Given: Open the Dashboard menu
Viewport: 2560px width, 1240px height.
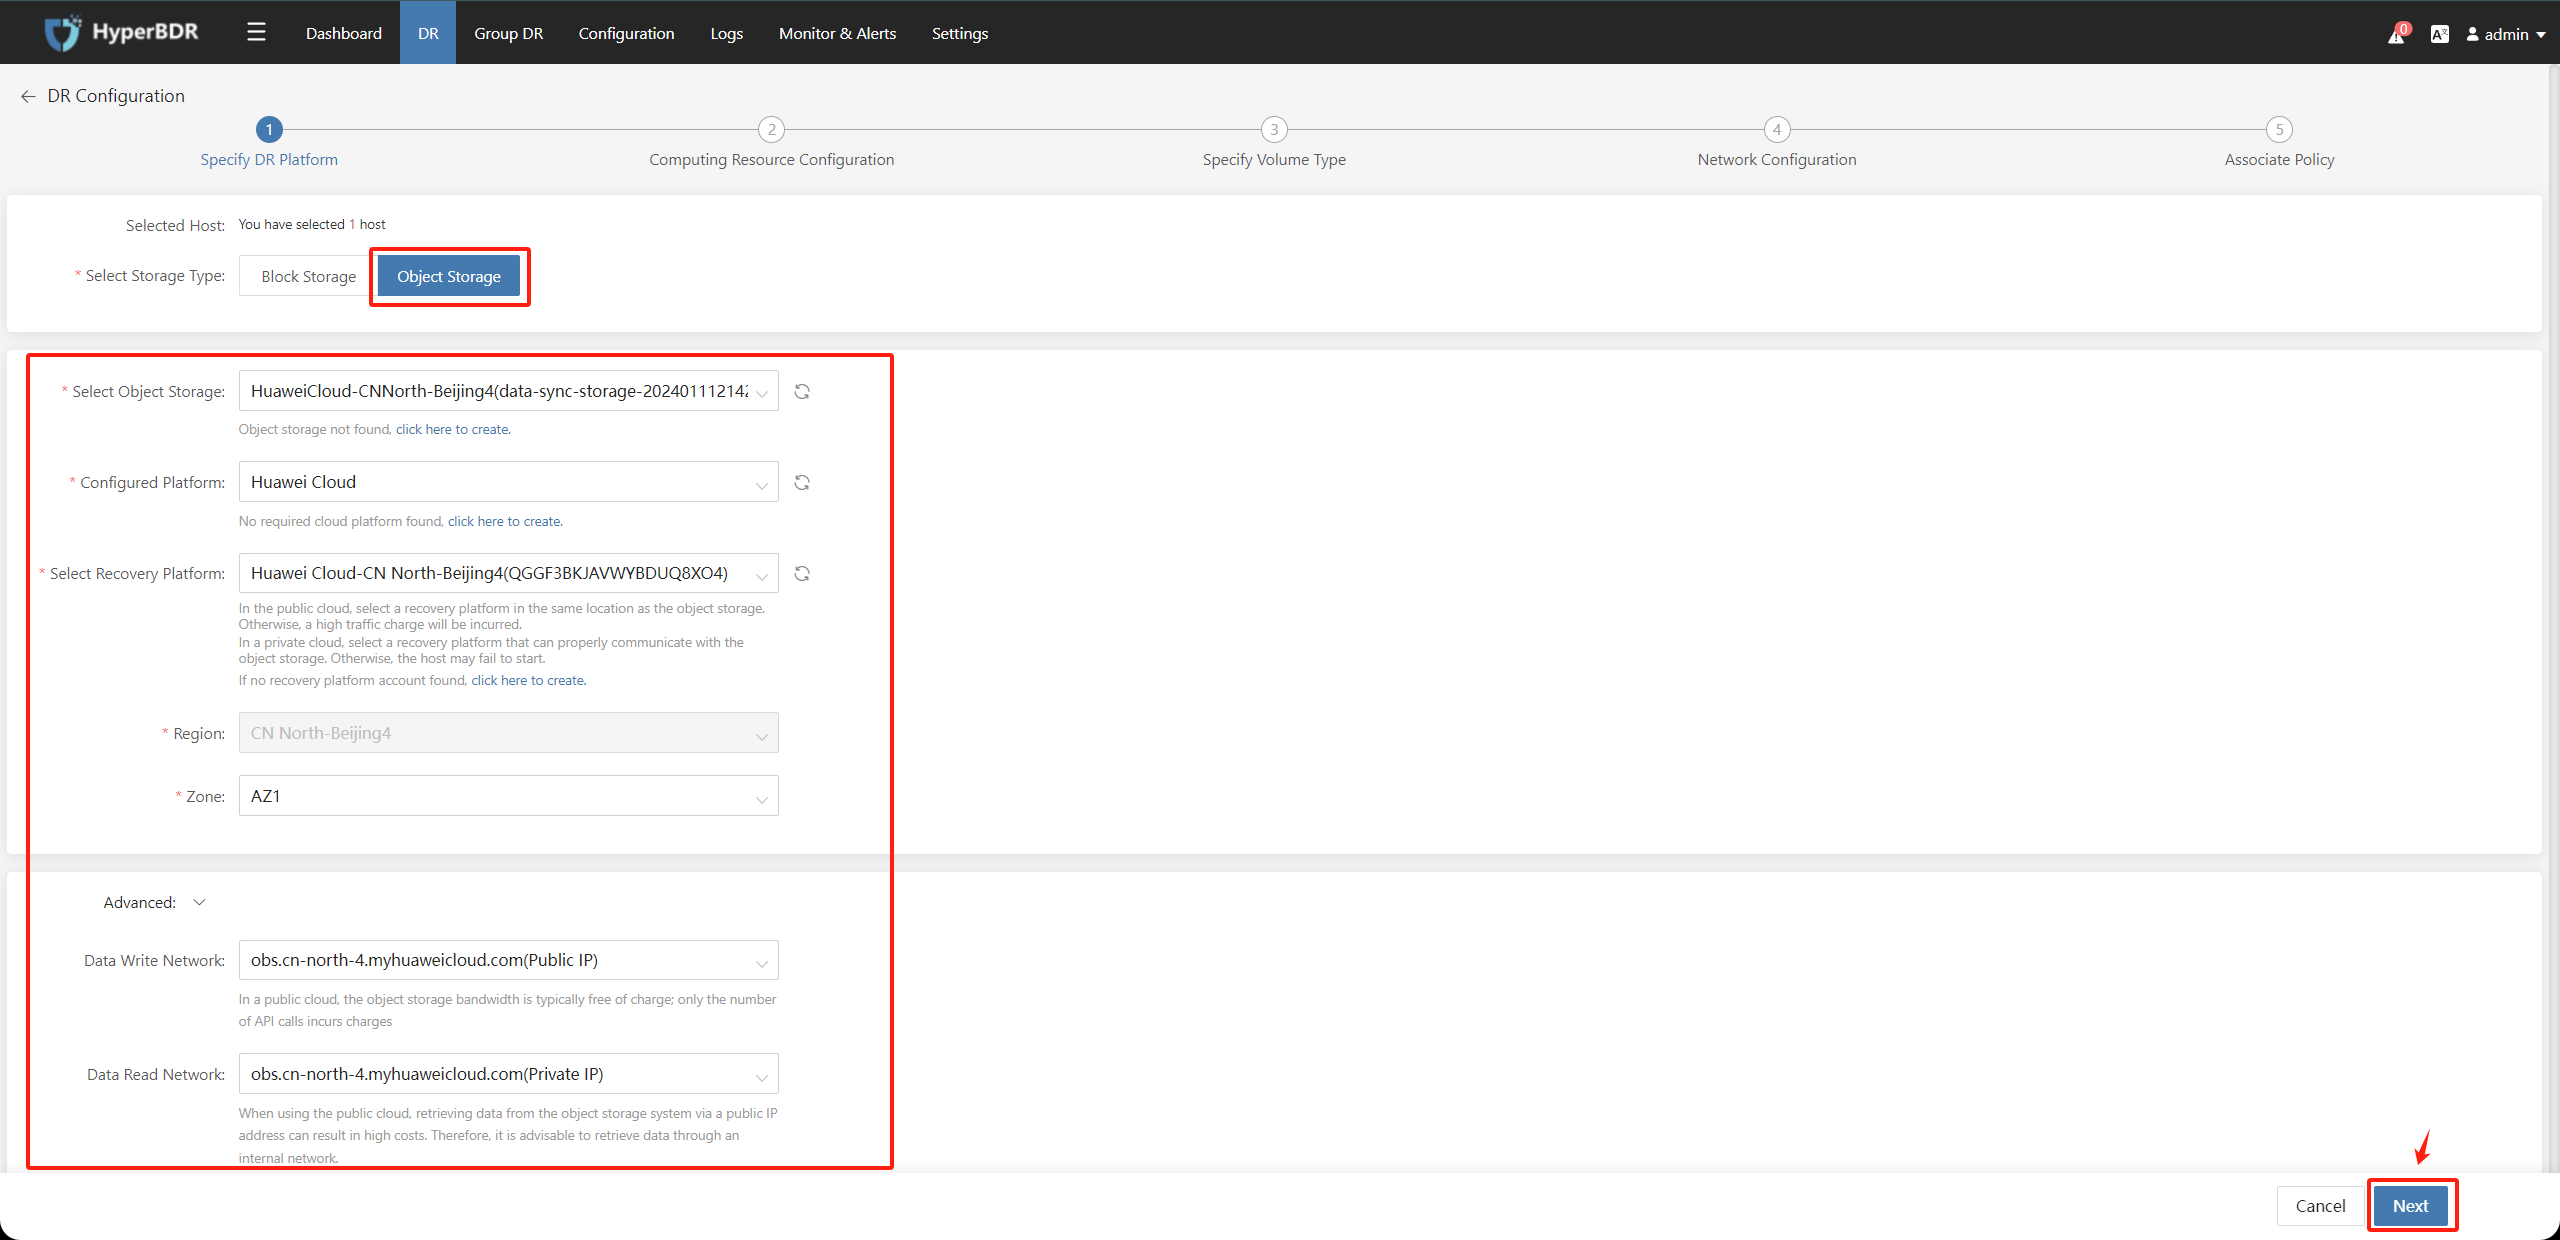Looking at the screenshot, I should pos(344,33).
